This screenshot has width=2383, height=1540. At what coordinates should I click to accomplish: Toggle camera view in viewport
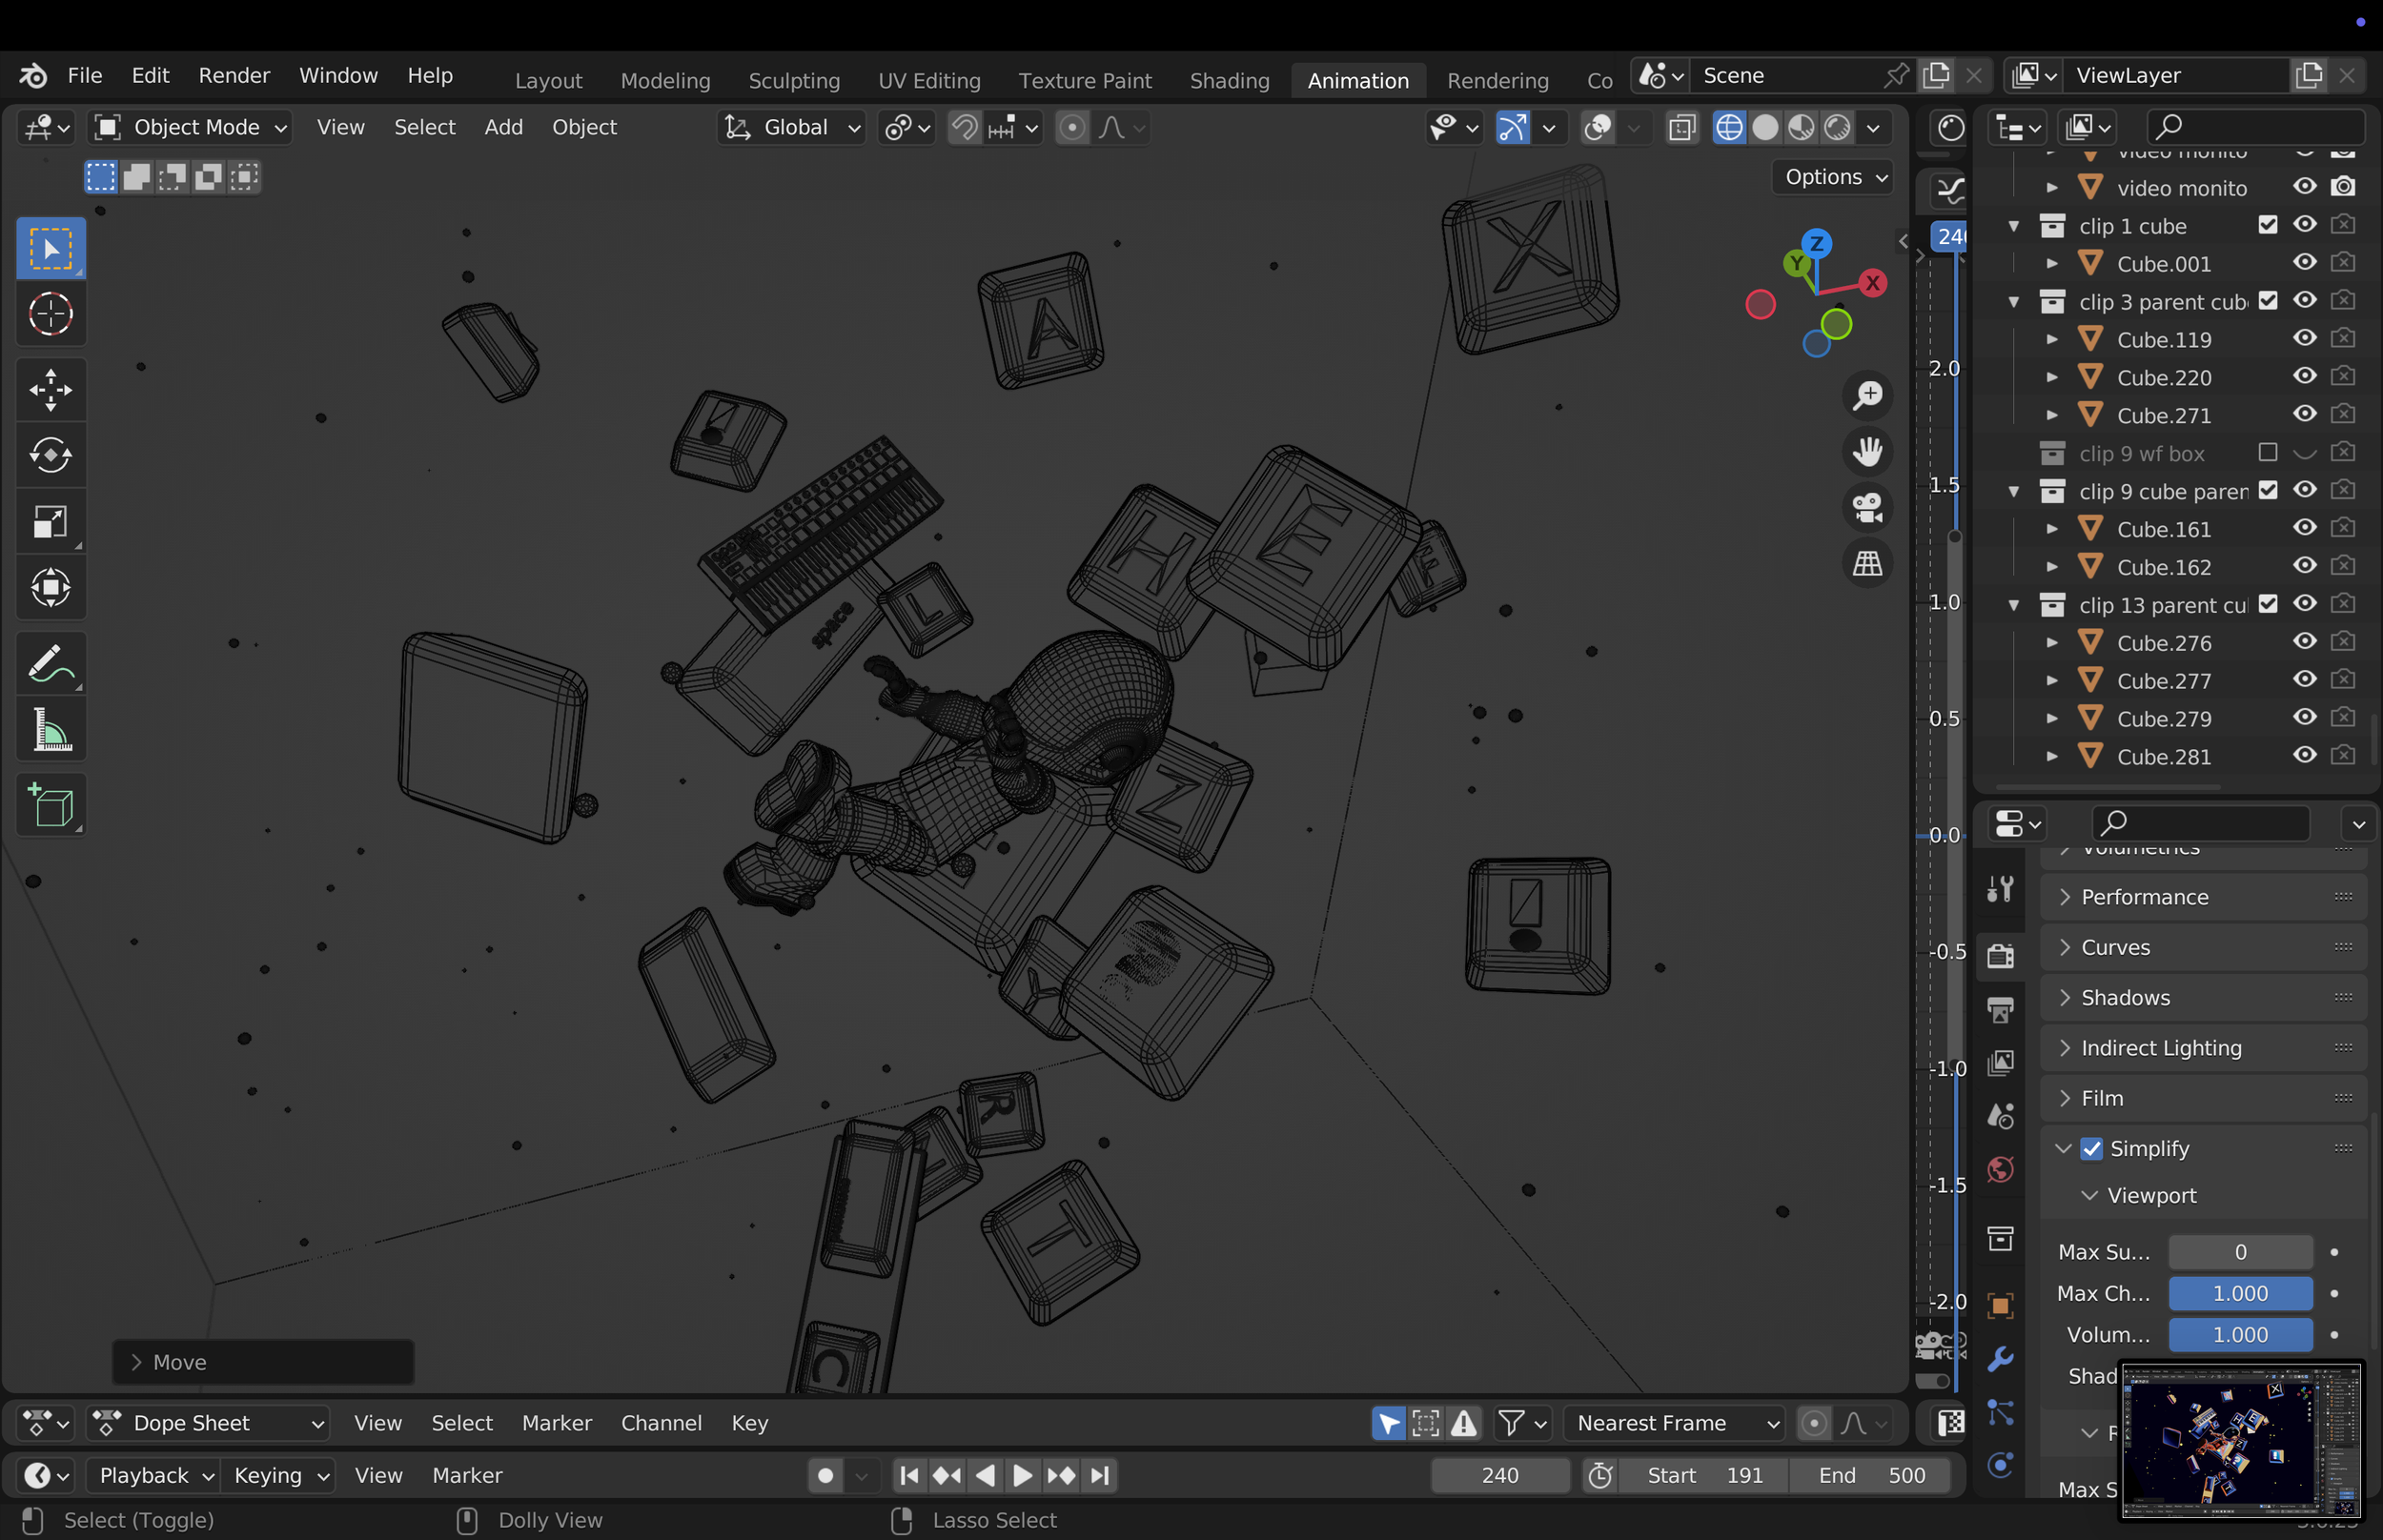coord(1867,507)
